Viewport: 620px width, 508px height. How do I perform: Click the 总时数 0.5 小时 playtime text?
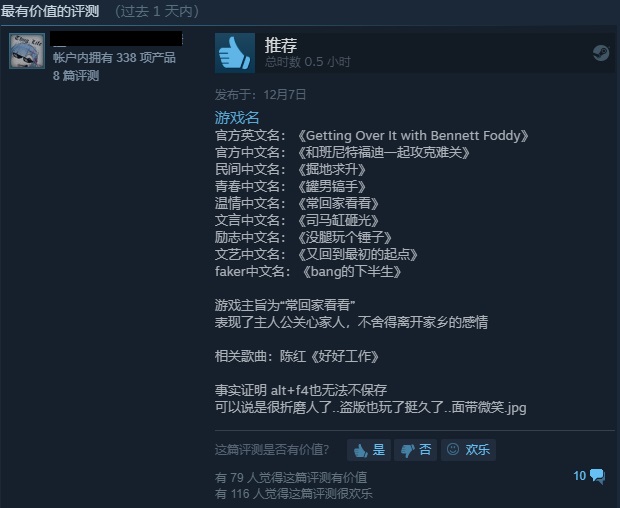pyautogui.click(x=308, y=62)
